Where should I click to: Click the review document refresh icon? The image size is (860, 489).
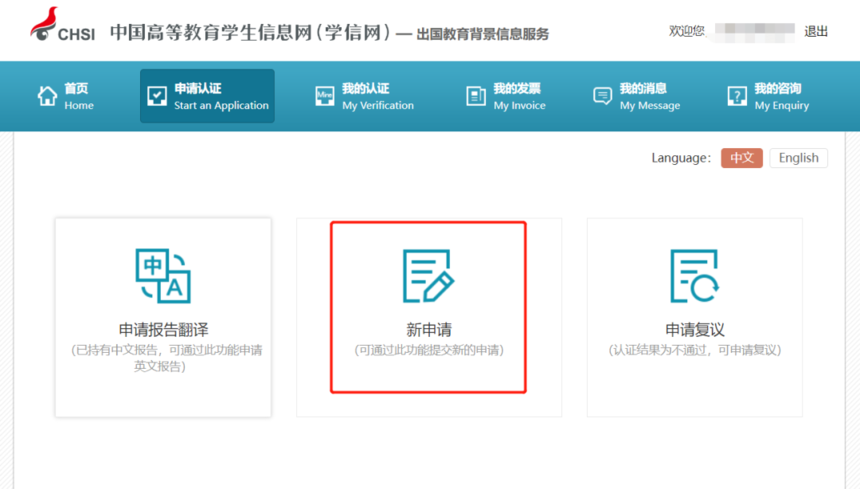pos(694,276)
